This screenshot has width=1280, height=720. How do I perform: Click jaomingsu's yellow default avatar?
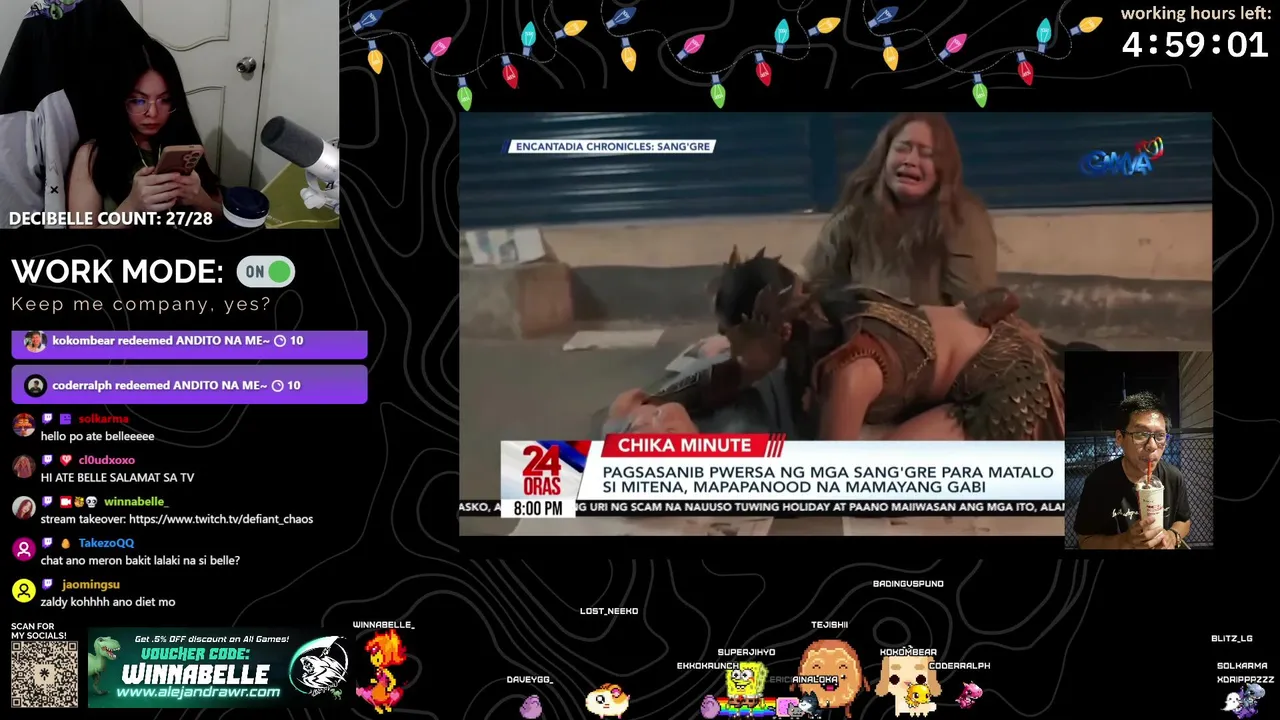(23, 591)
